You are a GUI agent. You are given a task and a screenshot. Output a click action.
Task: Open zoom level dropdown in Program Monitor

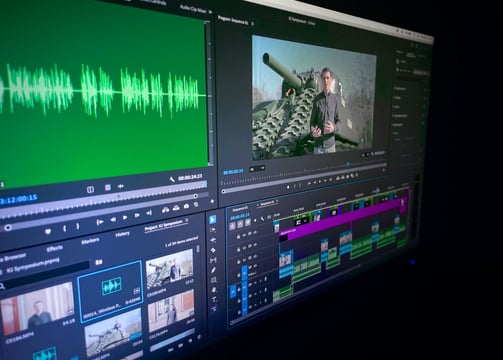(257, 169)
